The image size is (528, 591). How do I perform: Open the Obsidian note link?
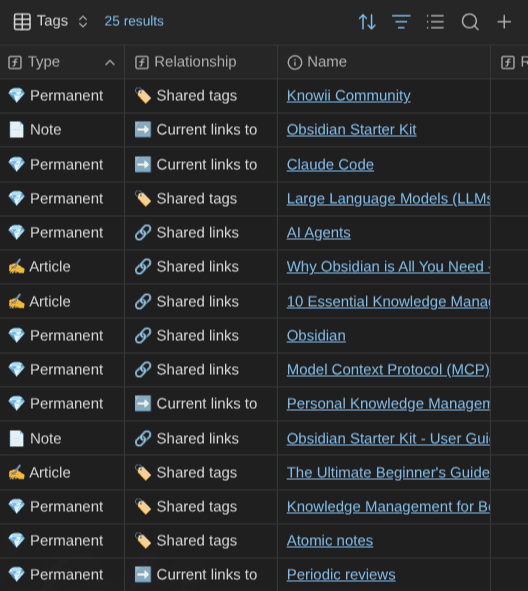(x=316, y=335)
